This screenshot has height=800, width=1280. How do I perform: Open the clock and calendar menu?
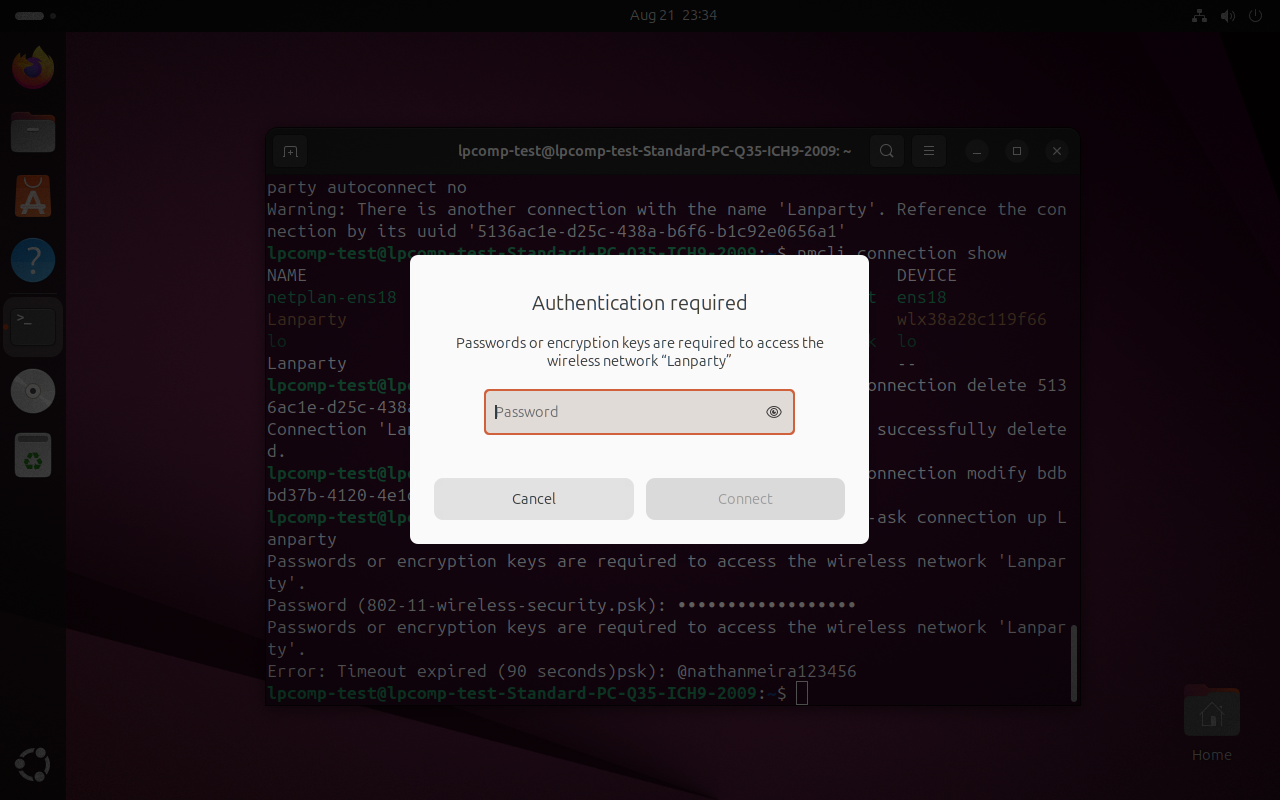click(673, 15)
